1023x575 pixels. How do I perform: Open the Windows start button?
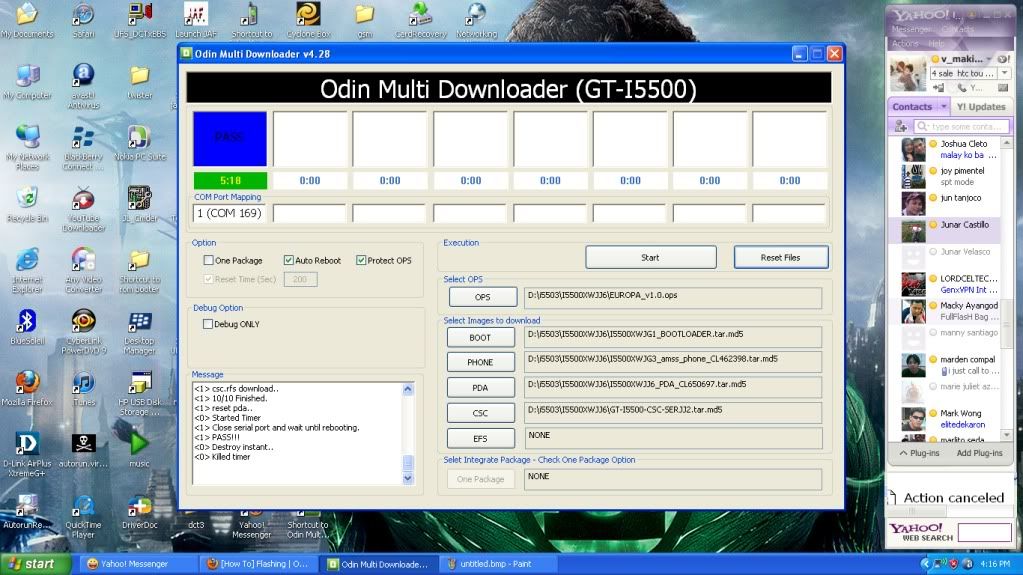point(35,564)
